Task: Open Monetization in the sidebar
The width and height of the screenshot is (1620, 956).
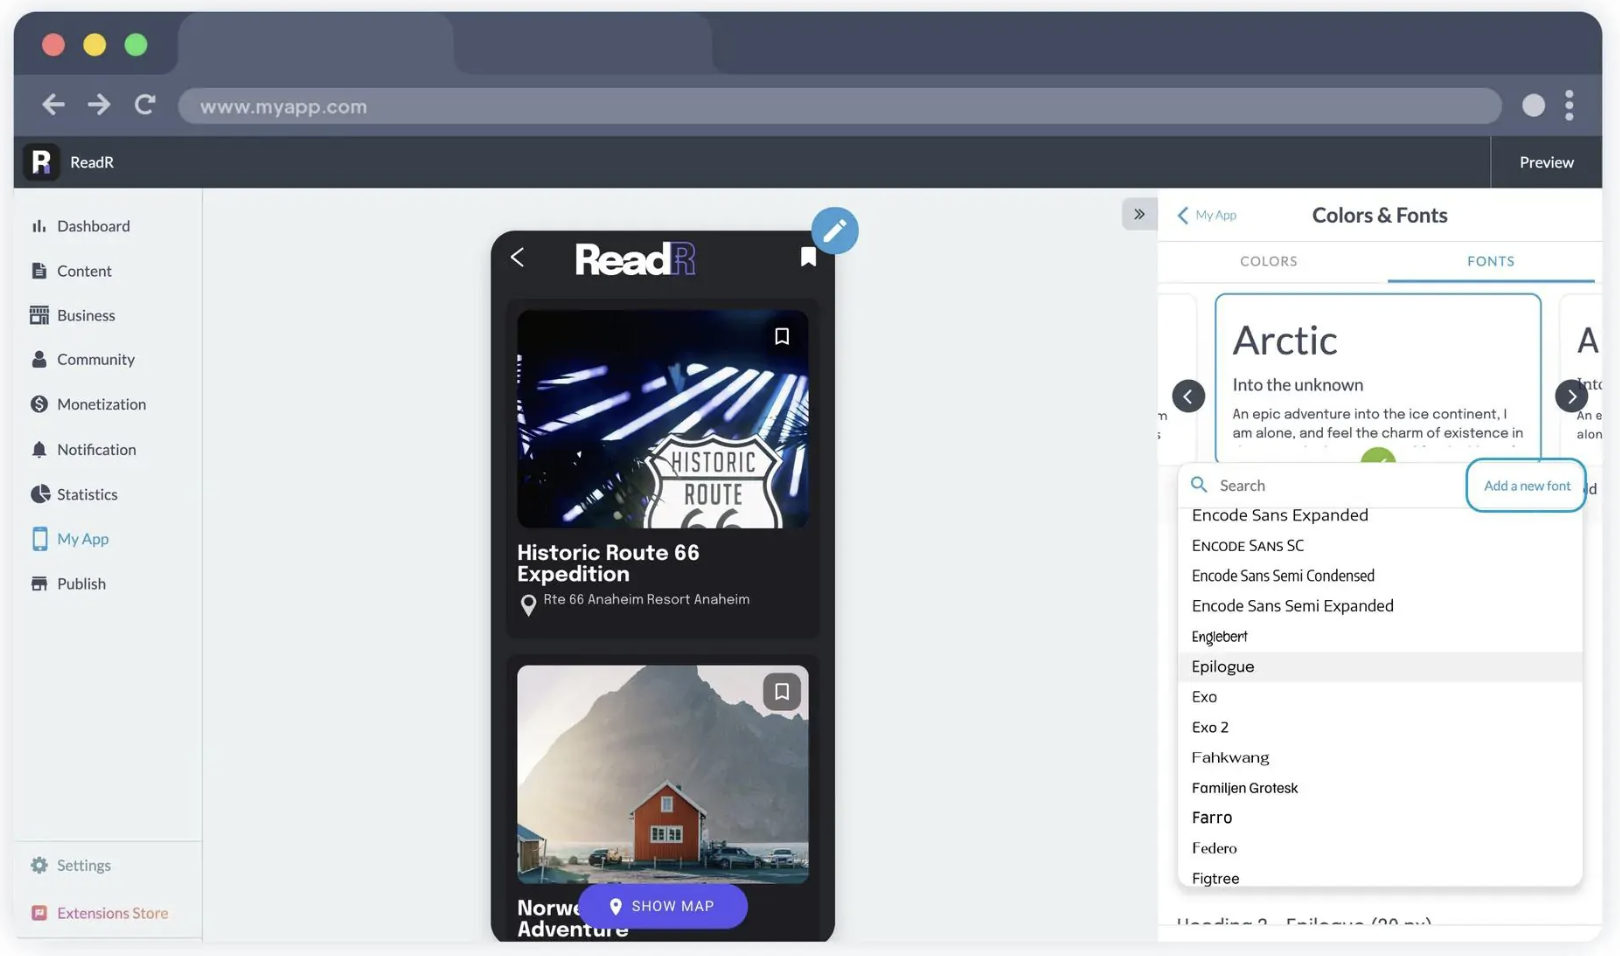Action: point(101,404)
